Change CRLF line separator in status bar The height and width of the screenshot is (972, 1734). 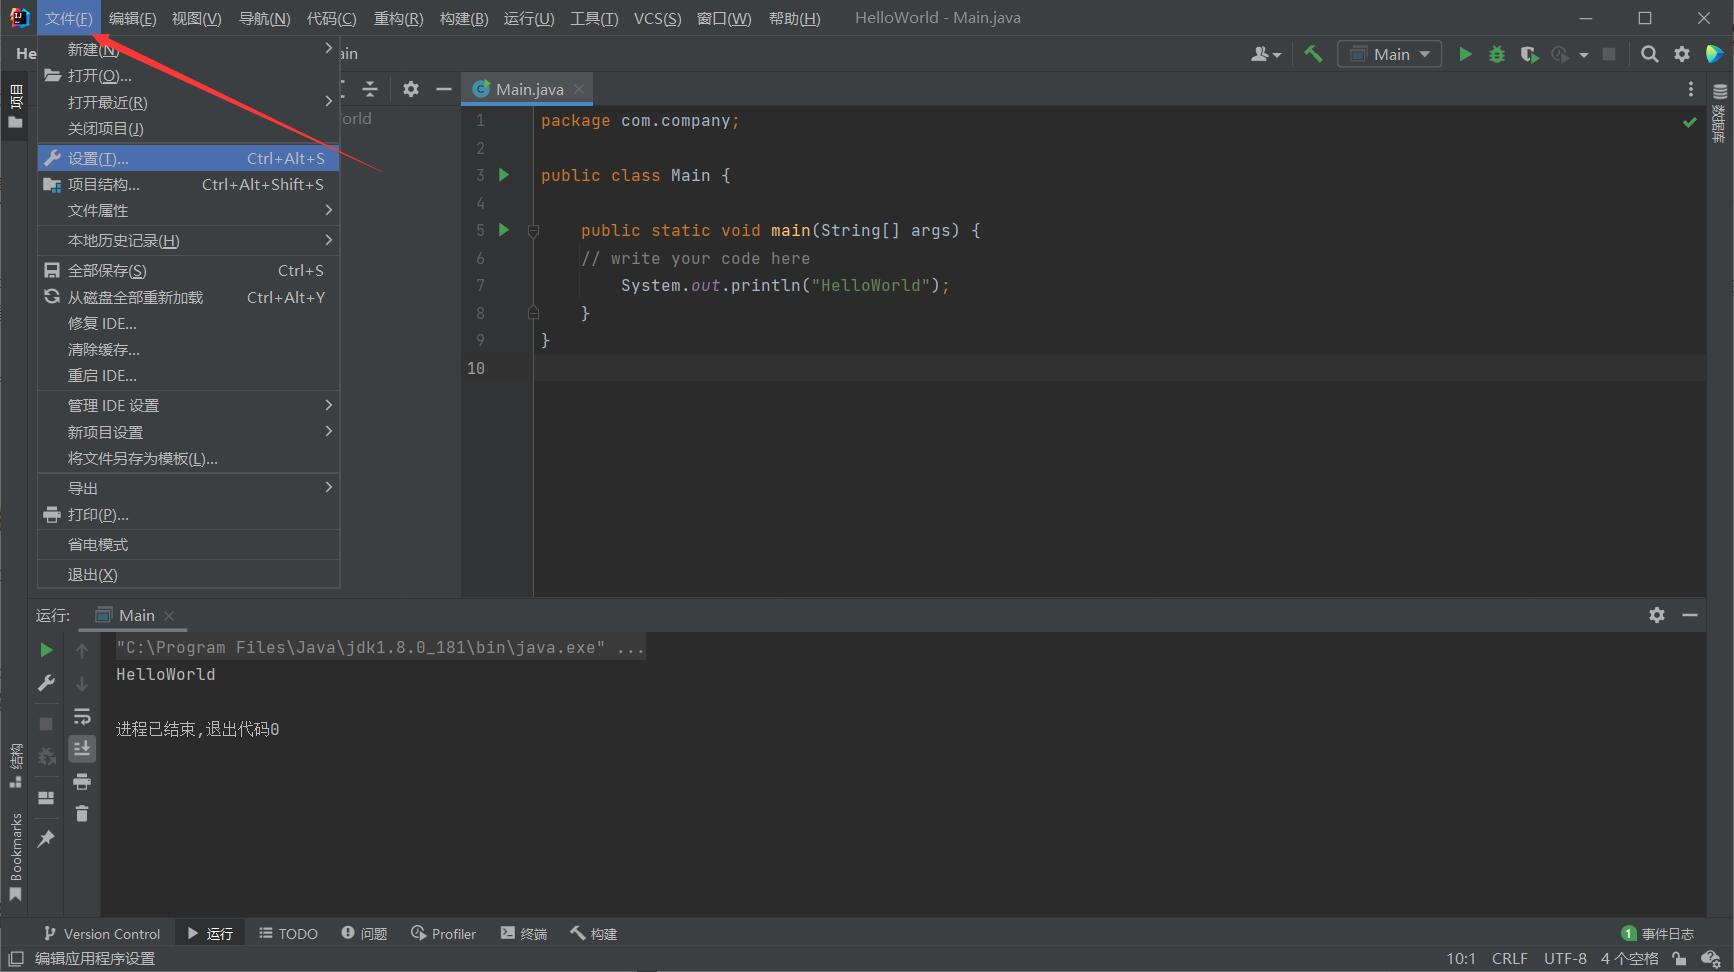1509,958
